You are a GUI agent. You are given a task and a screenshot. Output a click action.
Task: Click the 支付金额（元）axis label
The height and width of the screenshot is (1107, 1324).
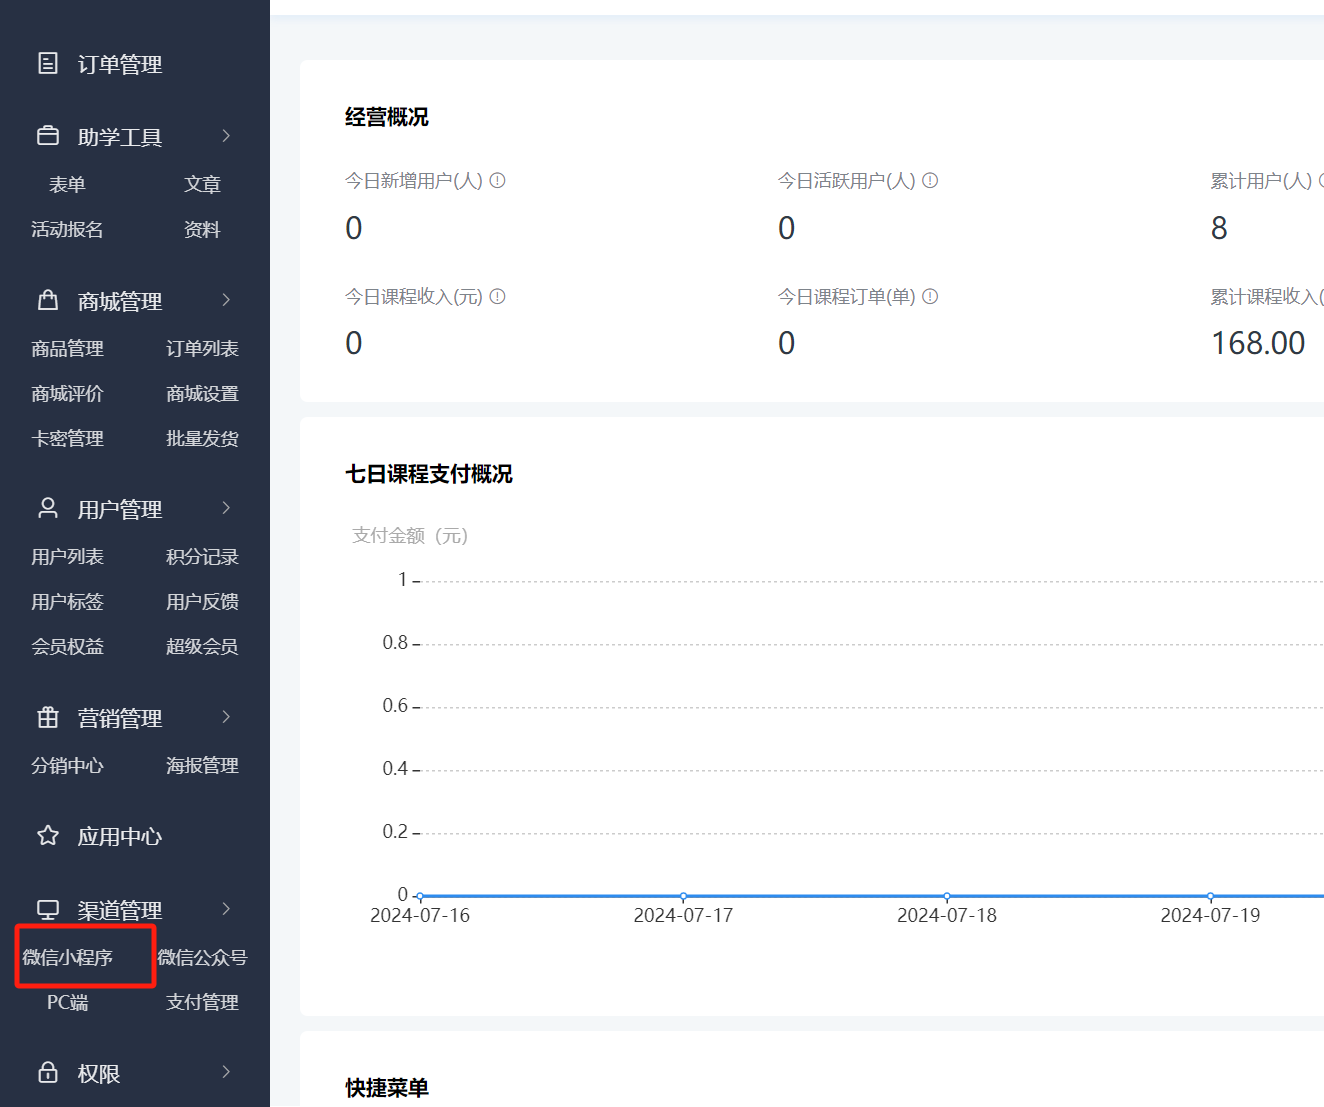(x=410, y=536)
